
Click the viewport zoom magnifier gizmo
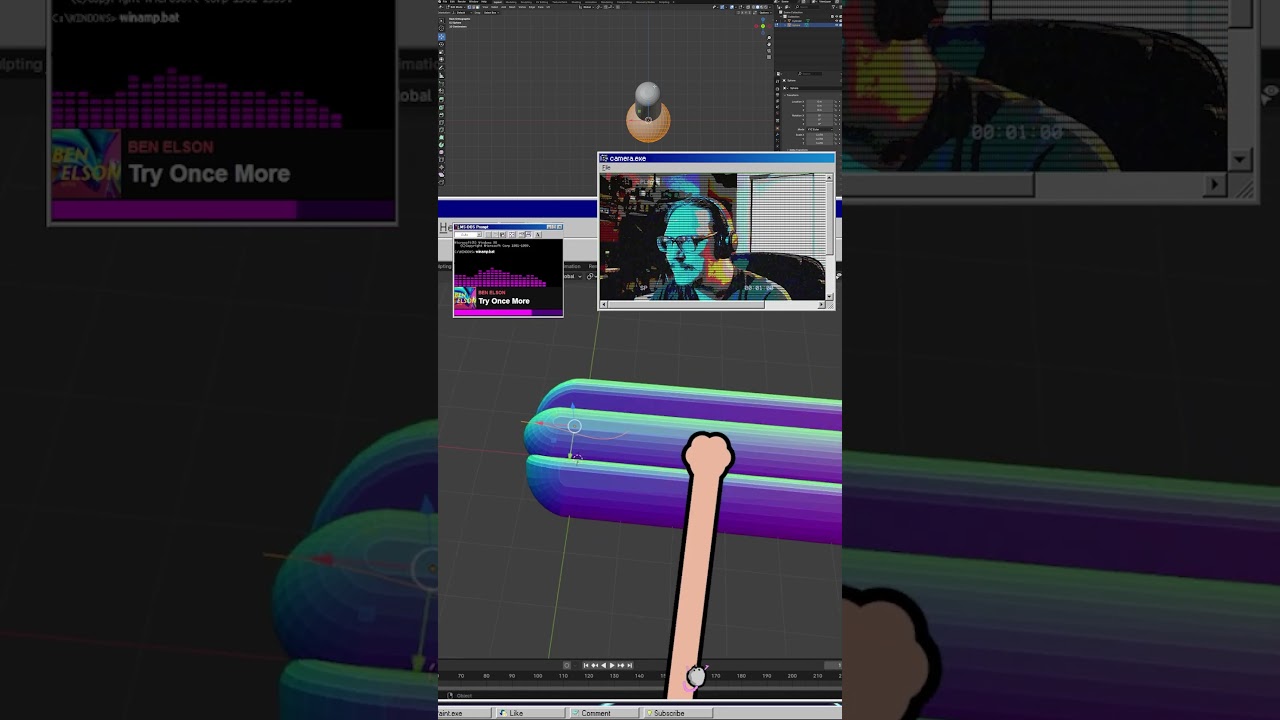(769, 38)
